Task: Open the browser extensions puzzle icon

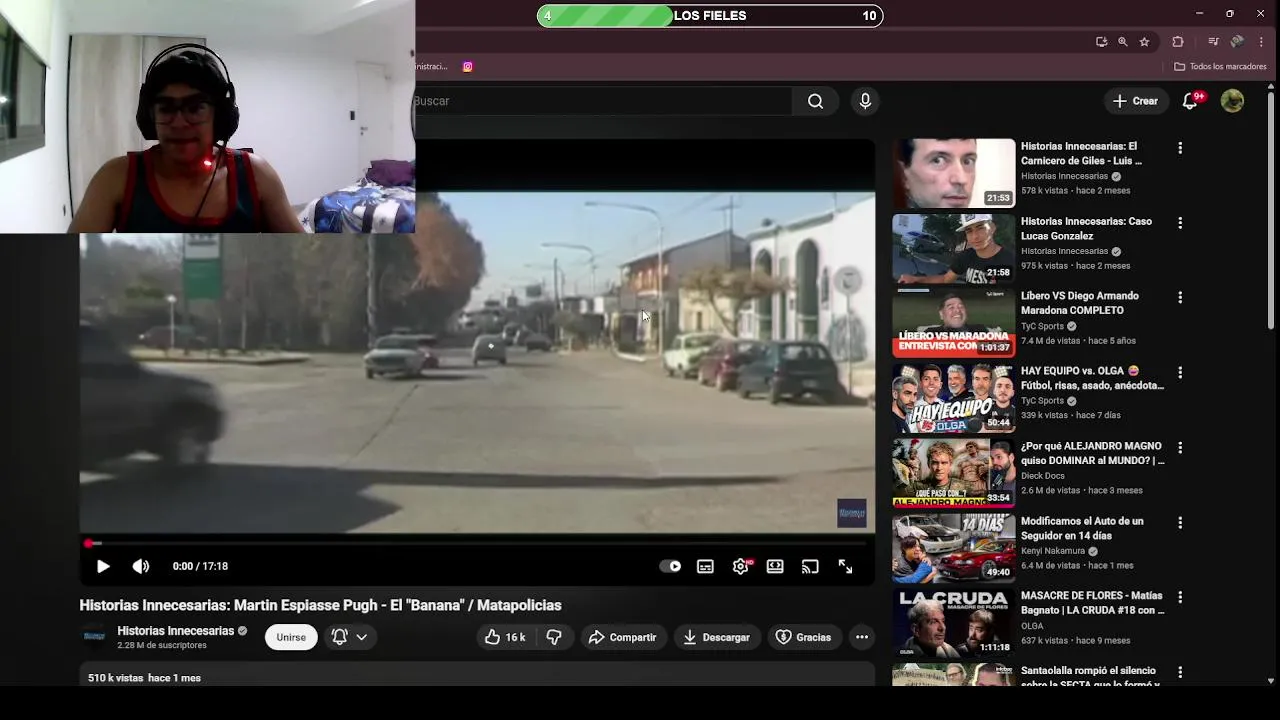Action: [1178, 42]
